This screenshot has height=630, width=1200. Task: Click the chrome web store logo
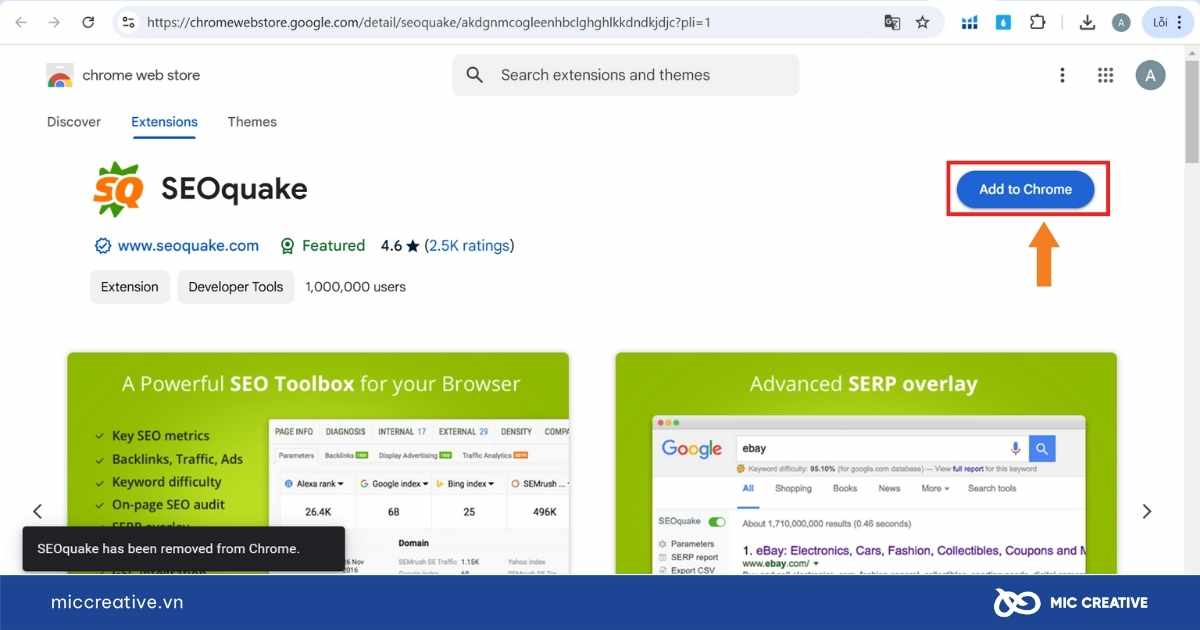[x=60, y=75]
